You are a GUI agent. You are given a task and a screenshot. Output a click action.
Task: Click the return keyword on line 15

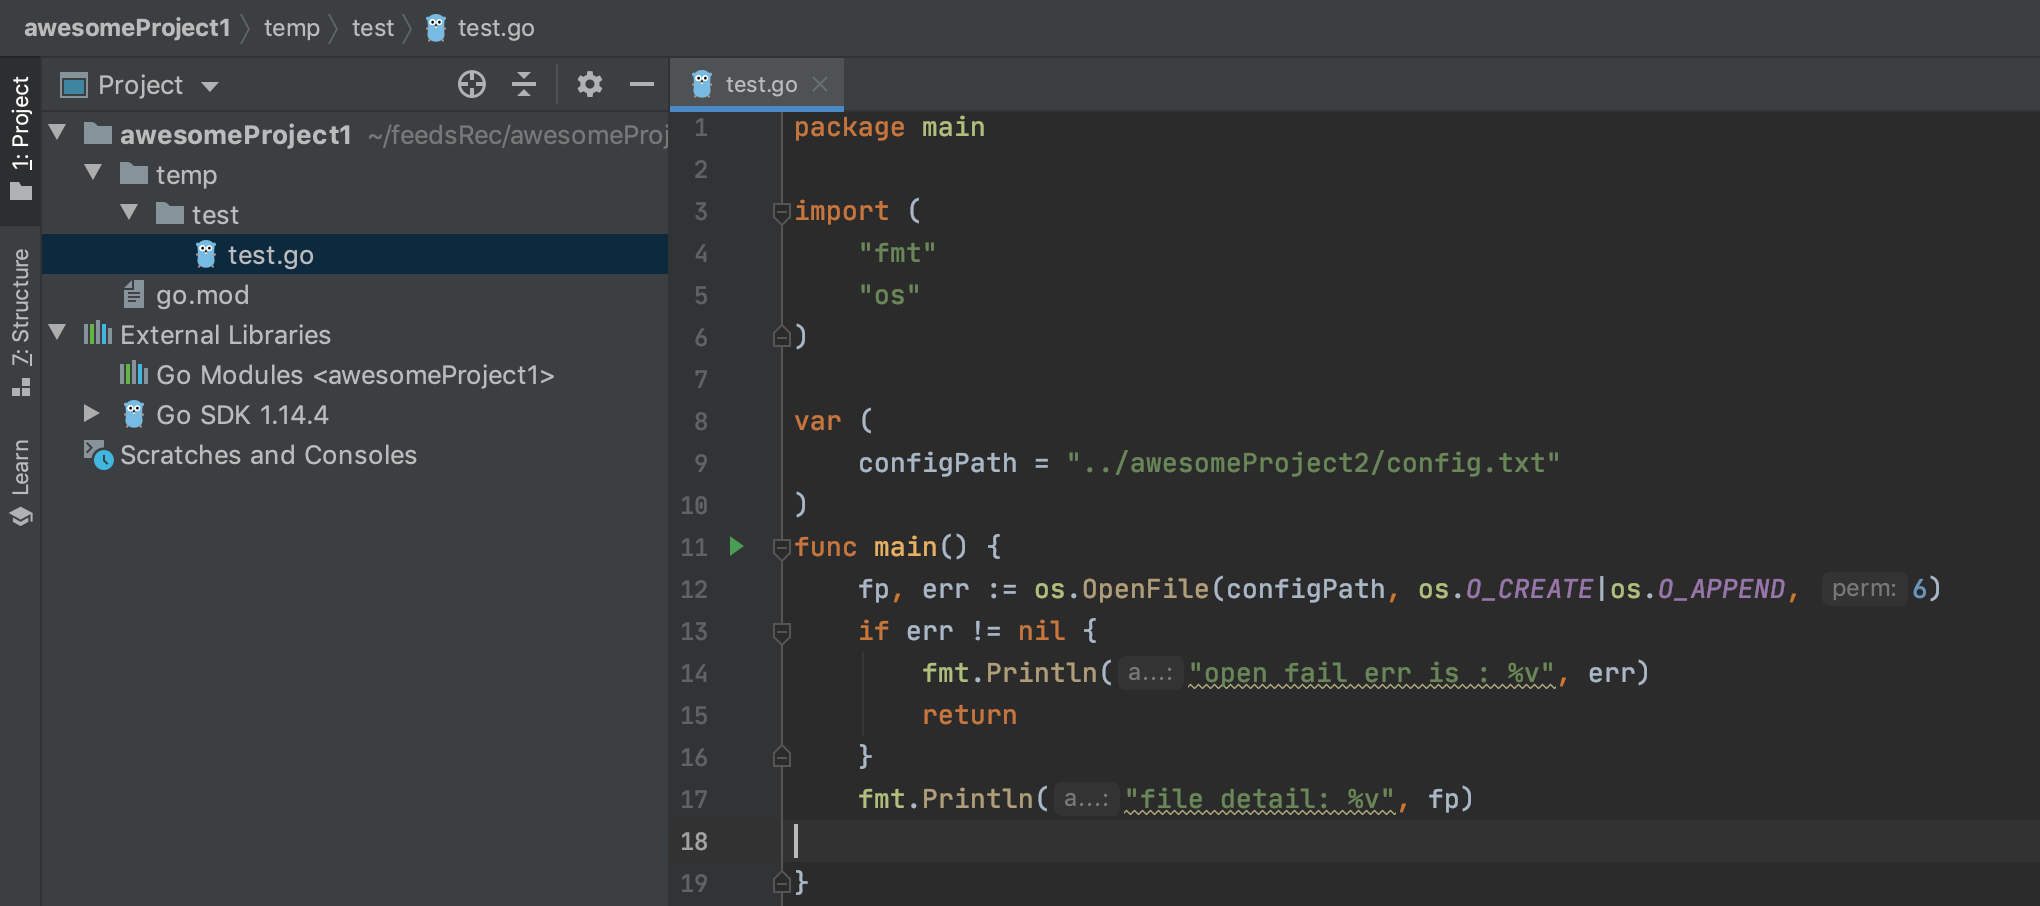[x=969, y=714]
